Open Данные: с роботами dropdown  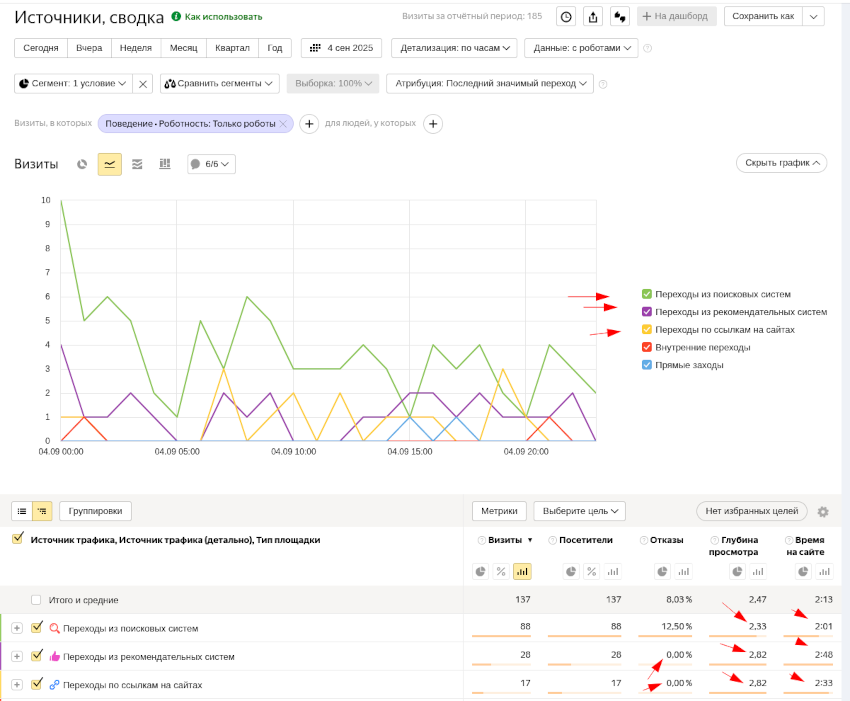(x=581, y=48)
